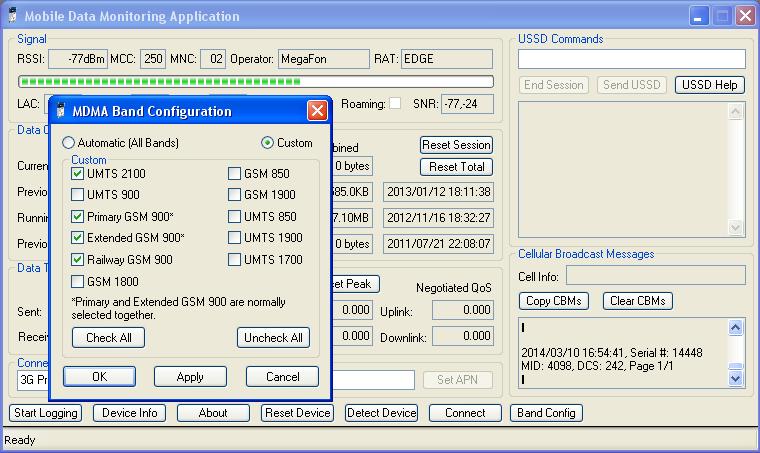Enable GSM 1800 band

77,281
